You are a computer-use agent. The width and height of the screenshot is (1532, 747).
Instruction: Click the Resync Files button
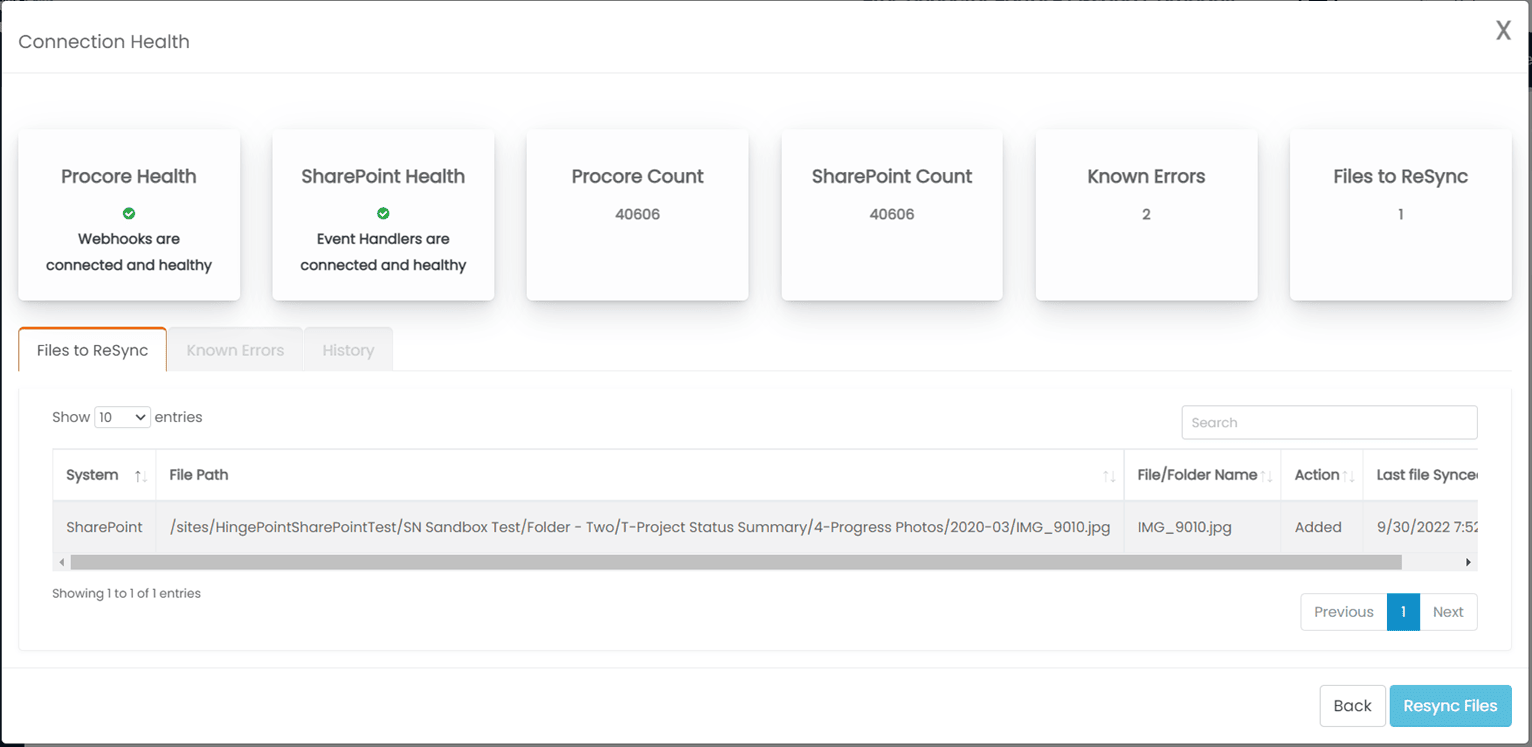click(1450, 705)
